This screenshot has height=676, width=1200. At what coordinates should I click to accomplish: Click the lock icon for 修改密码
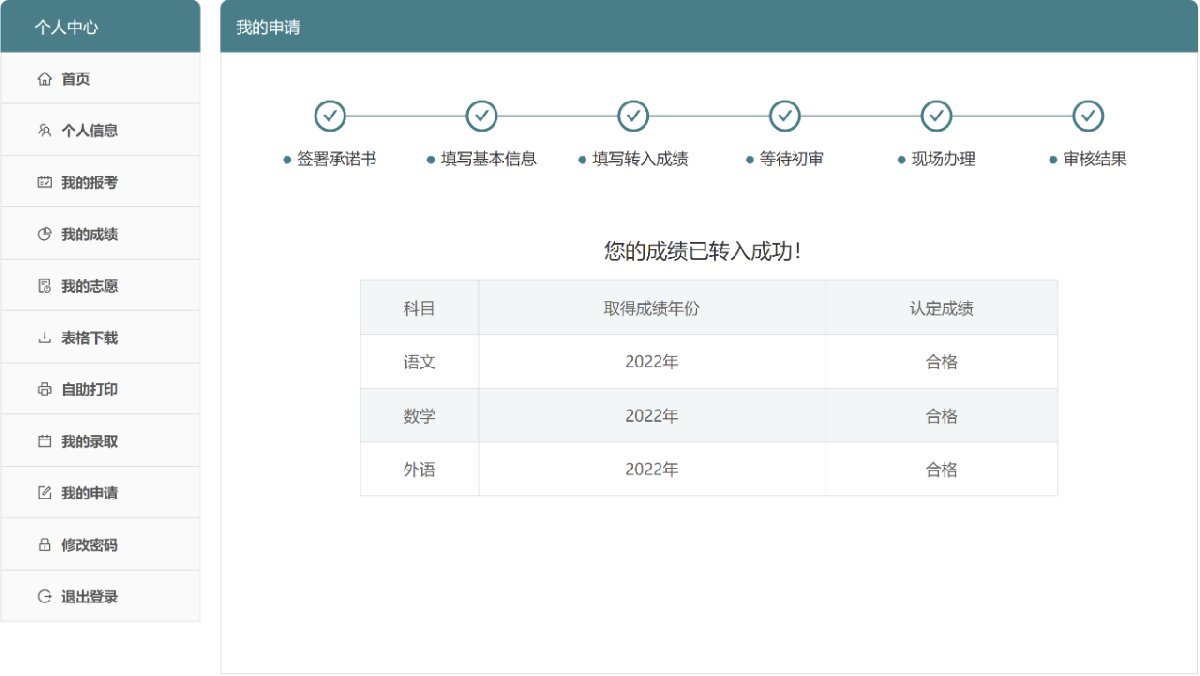tap(44, 545)
